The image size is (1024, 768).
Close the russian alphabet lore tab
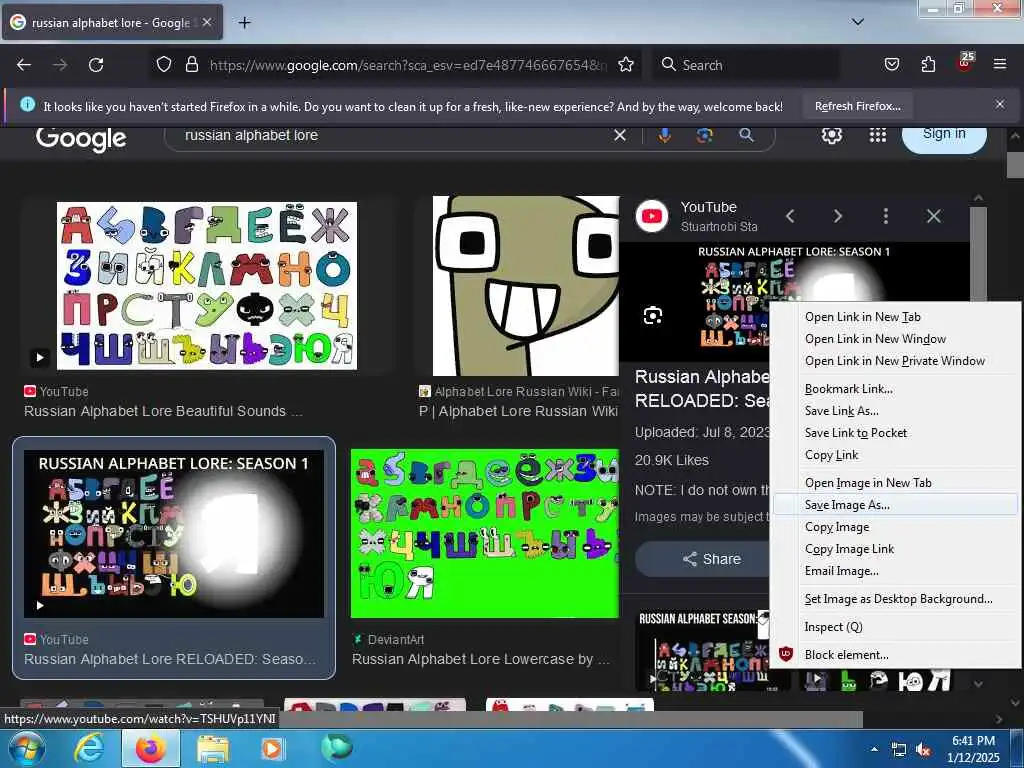click(207, 22)
